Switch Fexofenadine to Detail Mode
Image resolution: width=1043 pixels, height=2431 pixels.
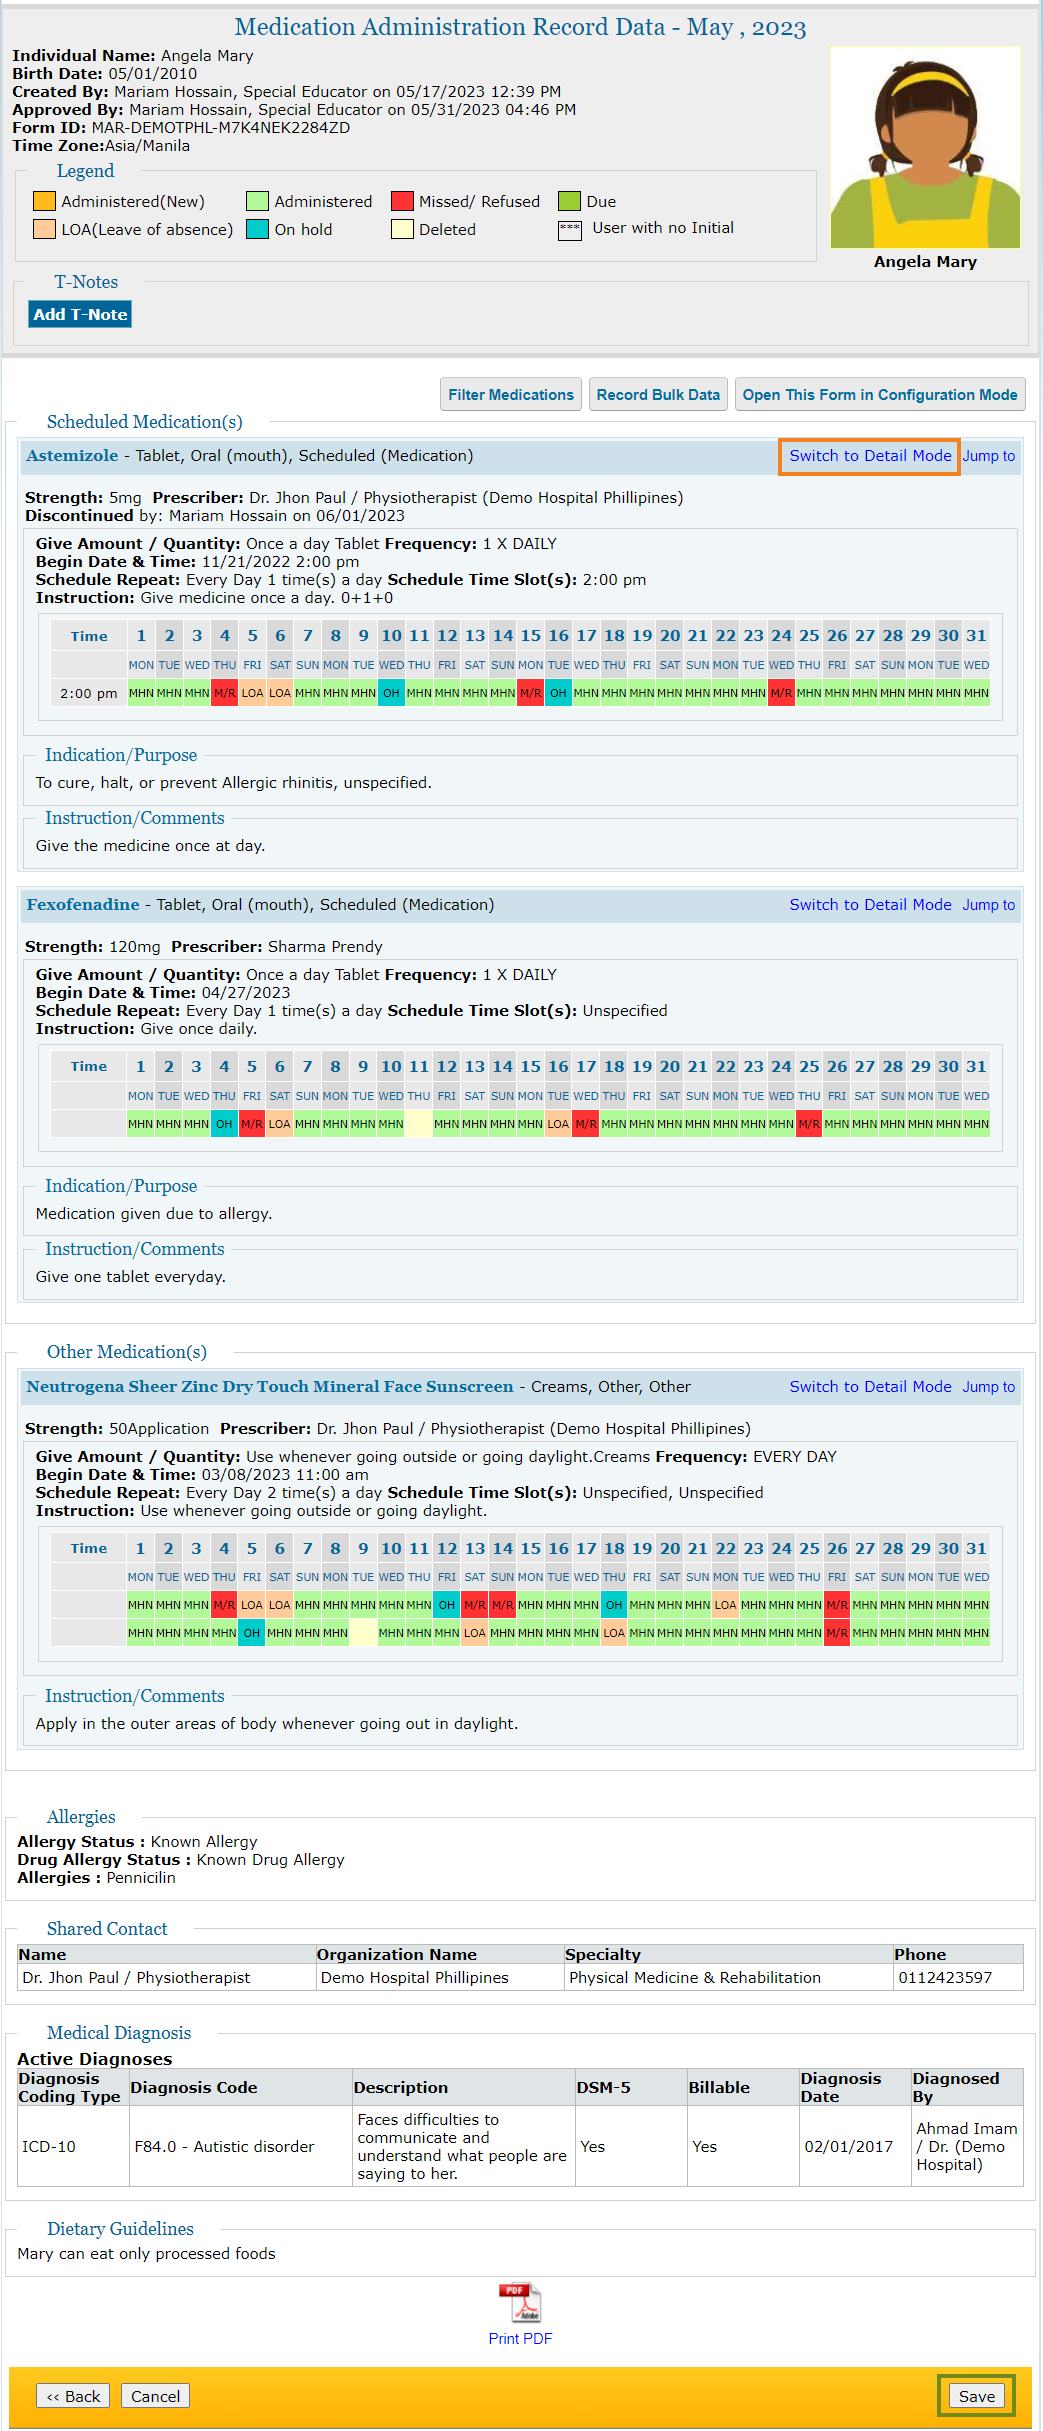870,905
